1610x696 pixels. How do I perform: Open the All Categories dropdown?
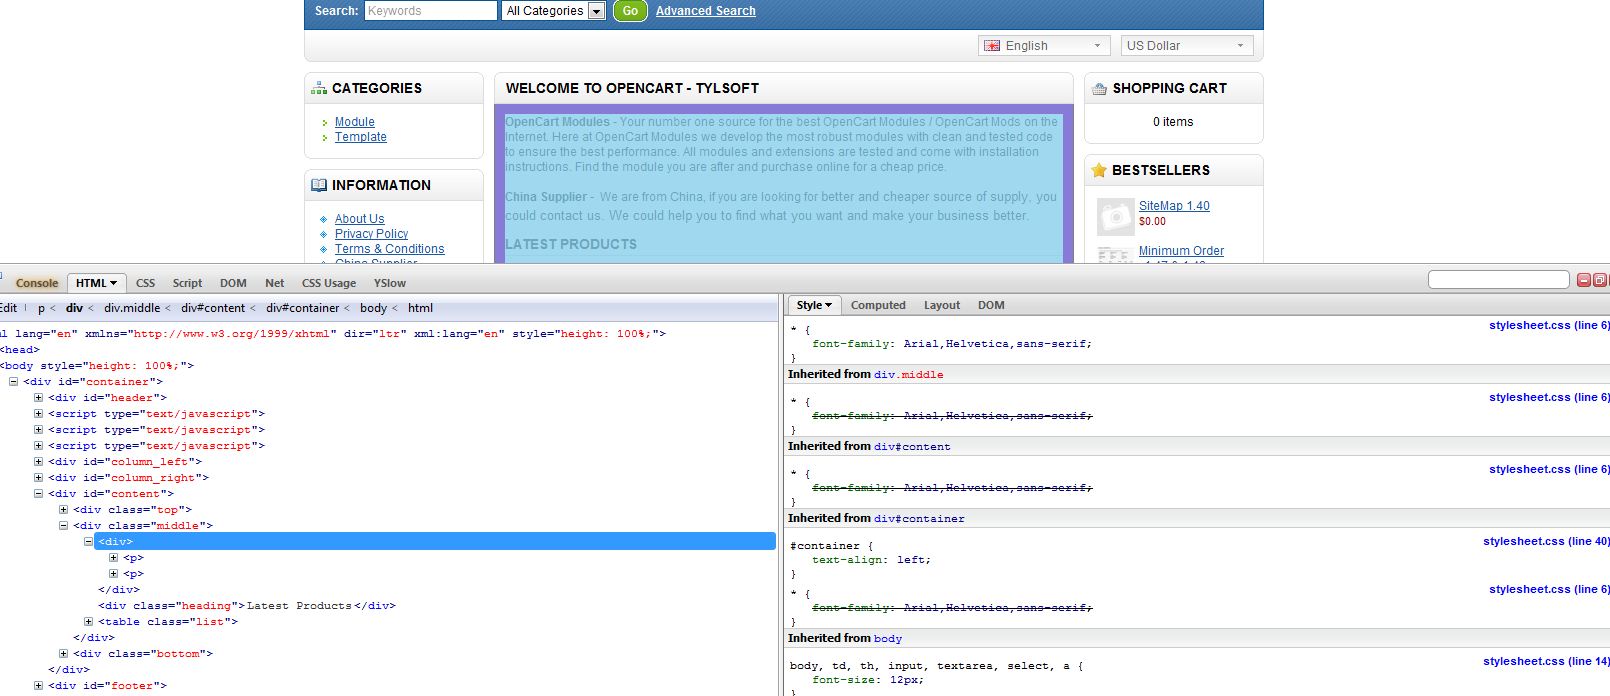(554, 11)
